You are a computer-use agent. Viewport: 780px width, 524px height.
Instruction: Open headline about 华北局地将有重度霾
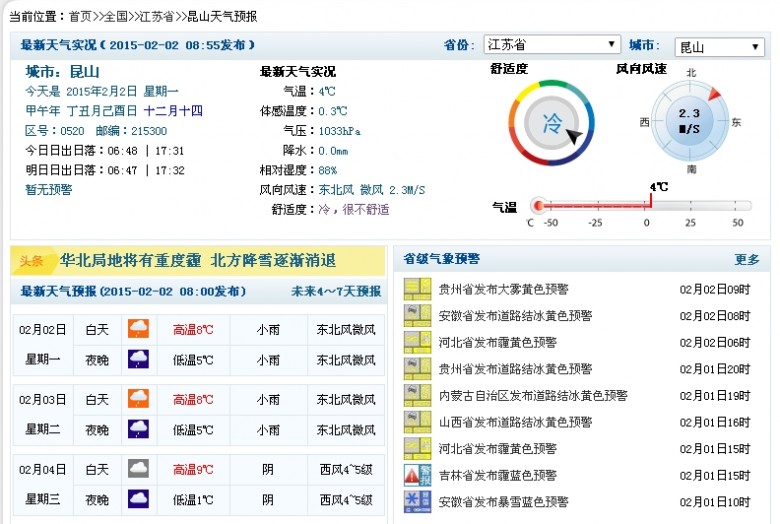coord(198,261)
